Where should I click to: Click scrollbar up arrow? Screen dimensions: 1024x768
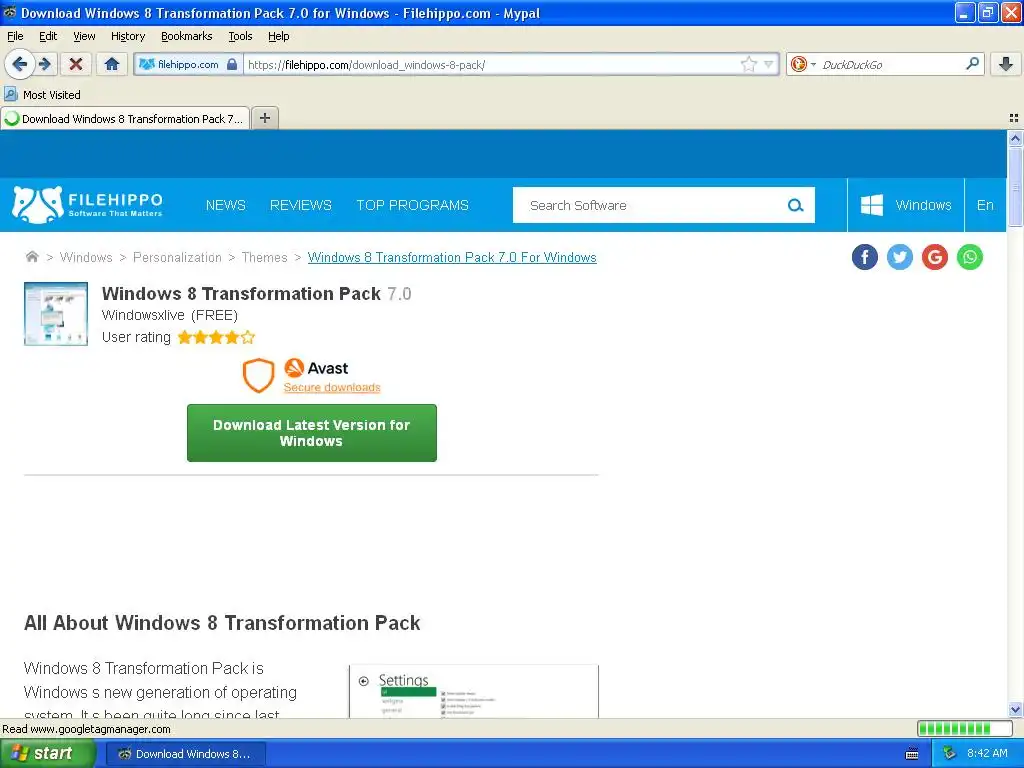coord(1015,138)
